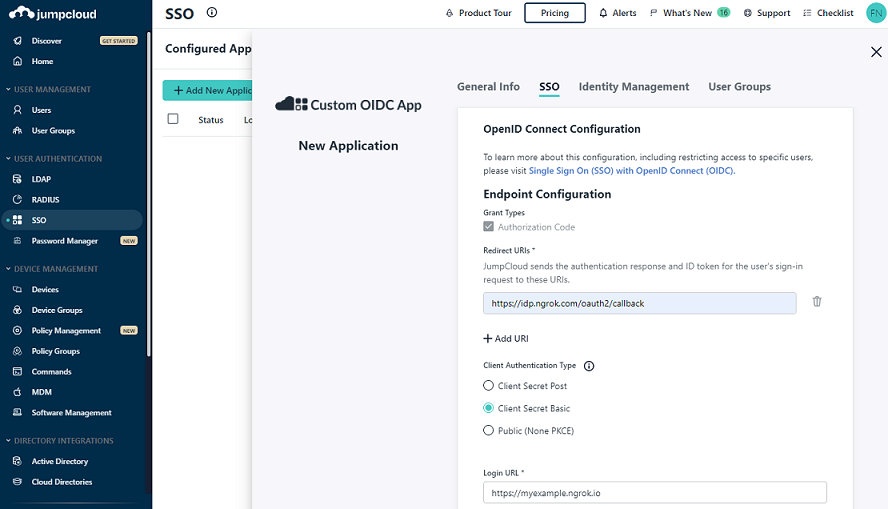This screenshot has width=888, height=509.
Task: Click the Policy Groups icon
Action: coord(18,351)
